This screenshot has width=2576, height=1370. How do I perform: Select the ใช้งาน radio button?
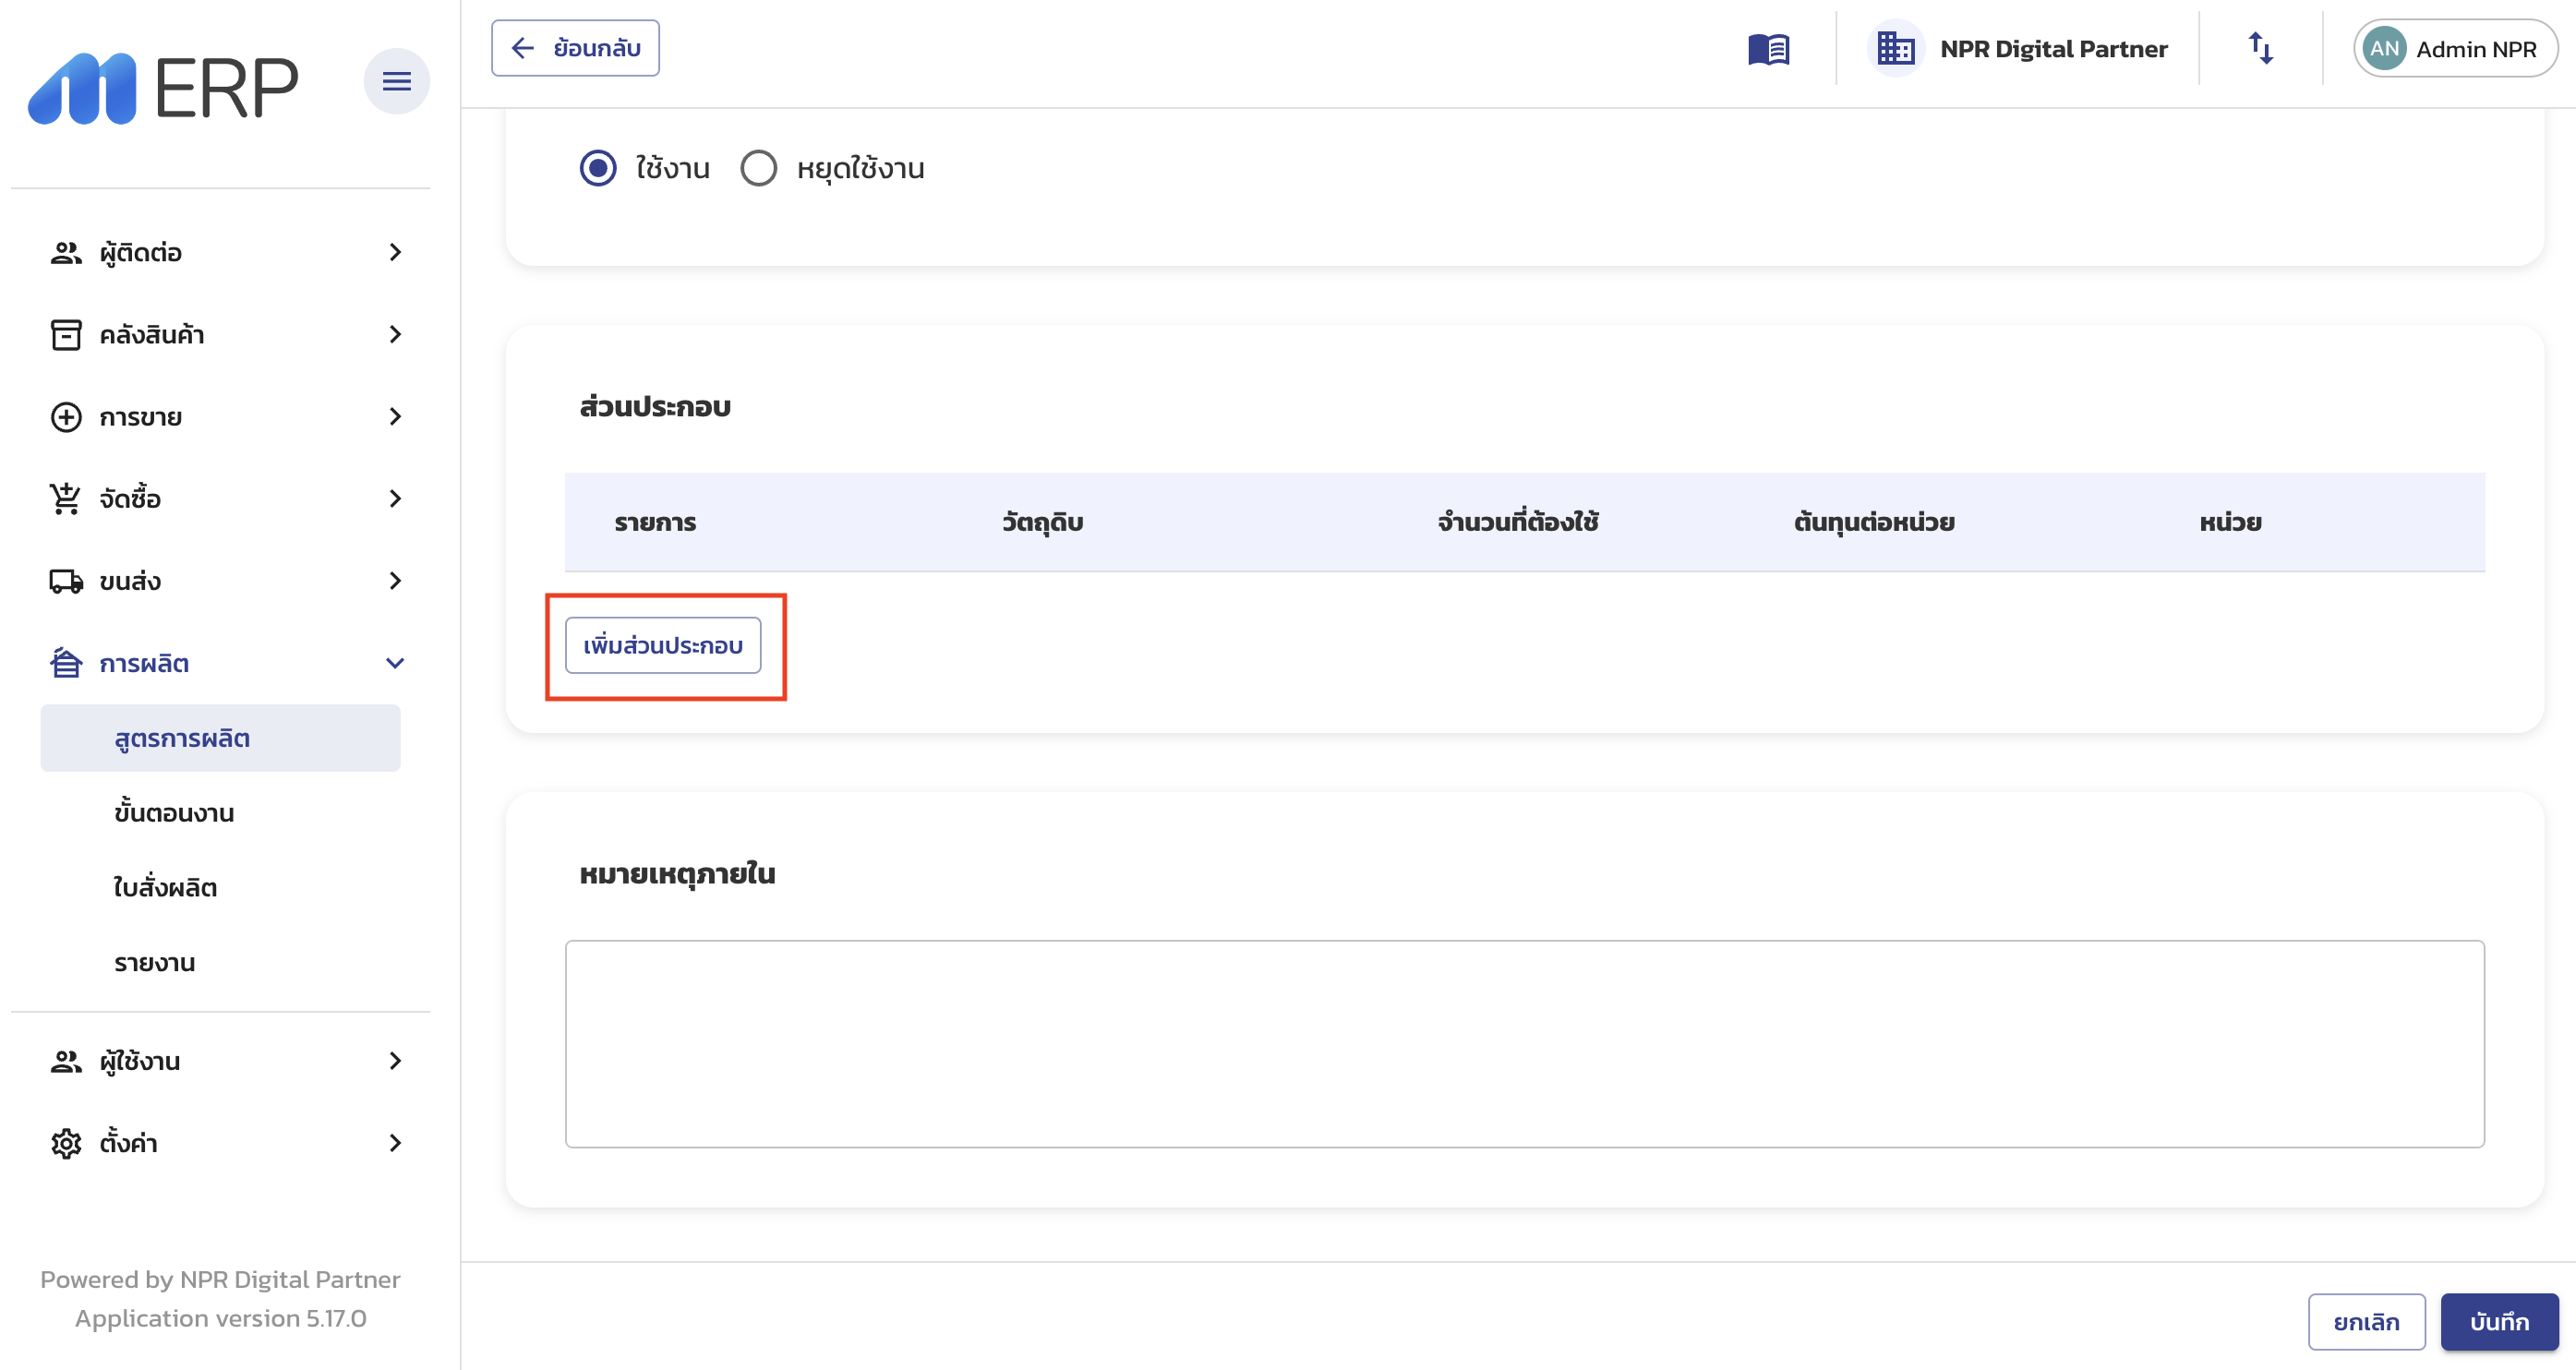(x=598, y=168)
